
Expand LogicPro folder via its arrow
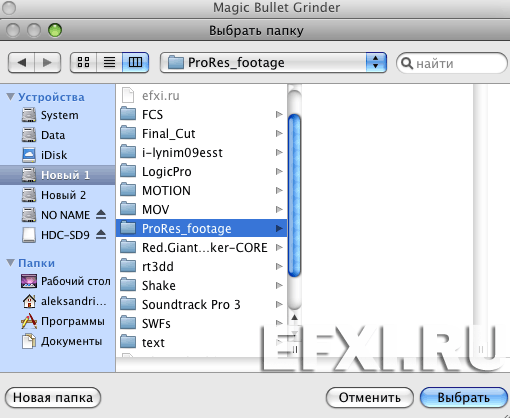click(279, 172)
